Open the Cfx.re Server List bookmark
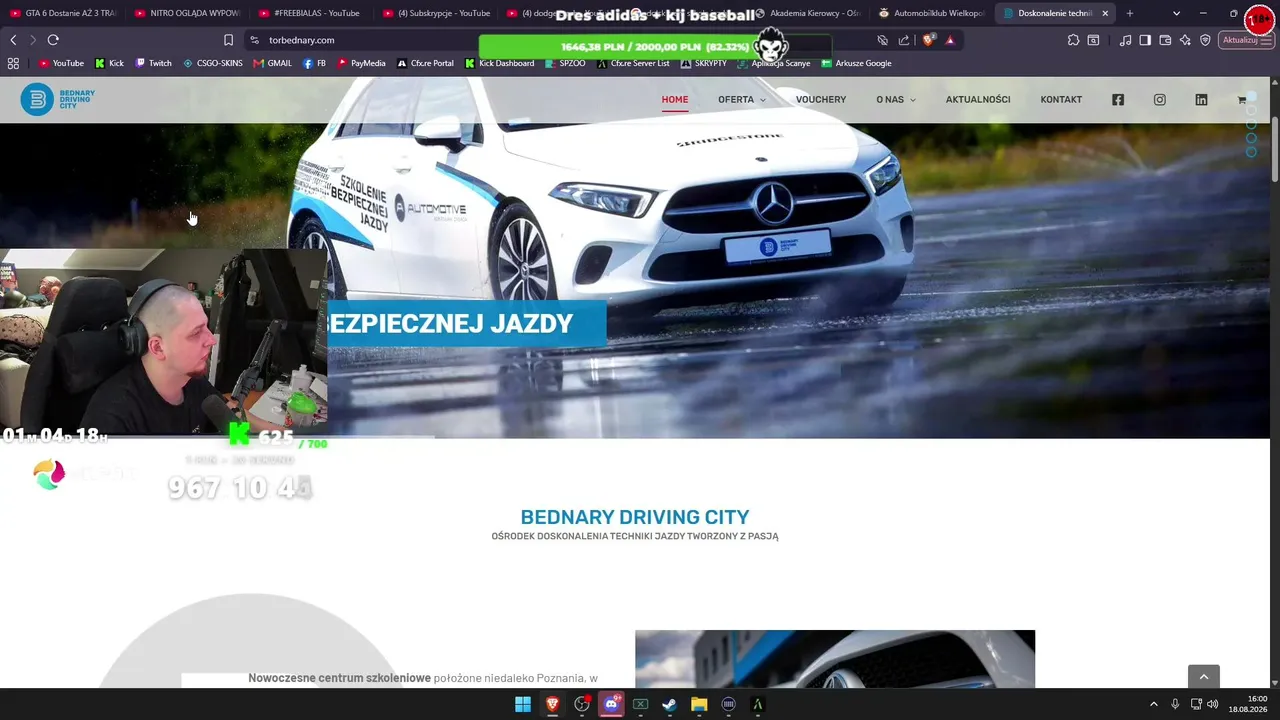Image resolution: width=1280 pixels, height=720 pixels. tap(633, 63)
